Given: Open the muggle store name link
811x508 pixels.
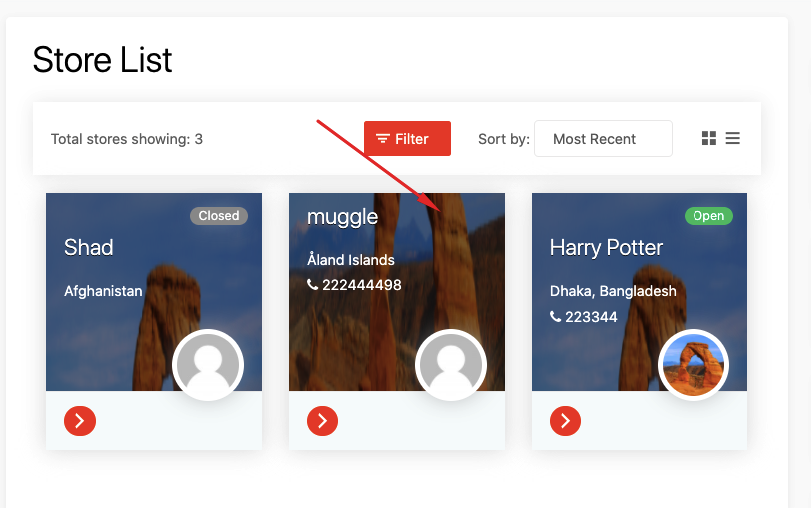Looking at the screenshot, I should click(342, 217).
